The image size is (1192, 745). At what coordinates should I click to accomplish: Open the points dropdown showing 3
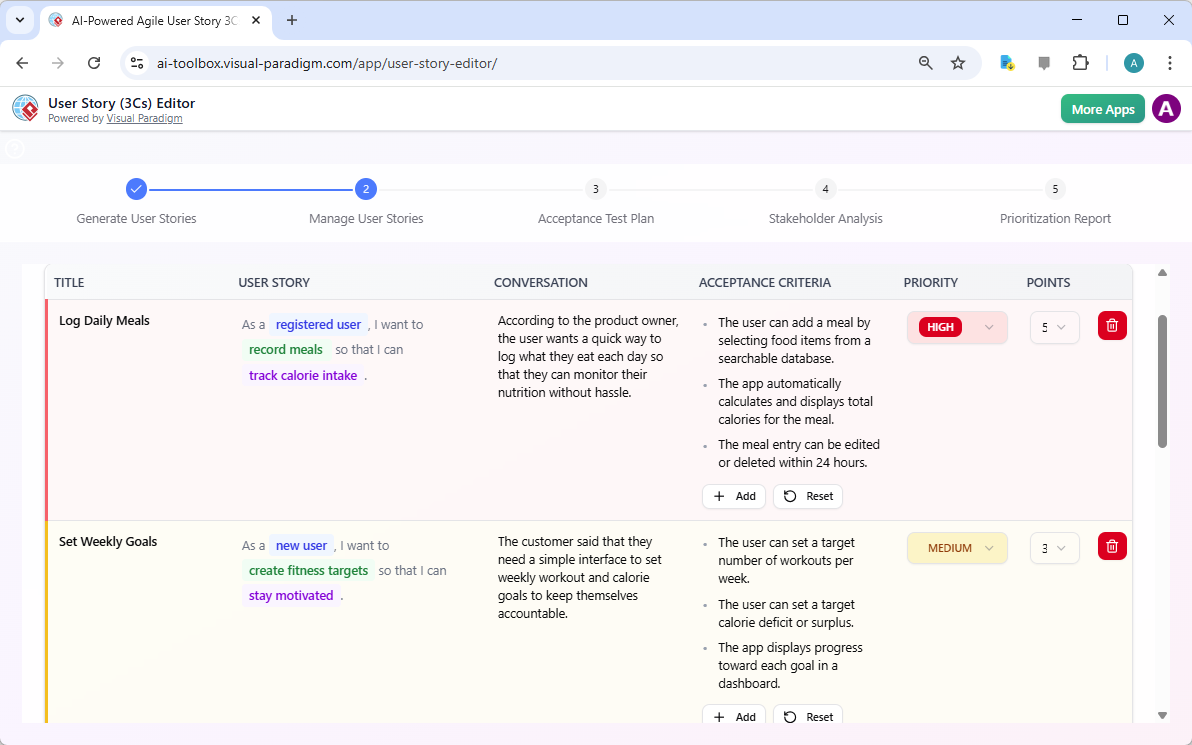tap(1054, 547)
